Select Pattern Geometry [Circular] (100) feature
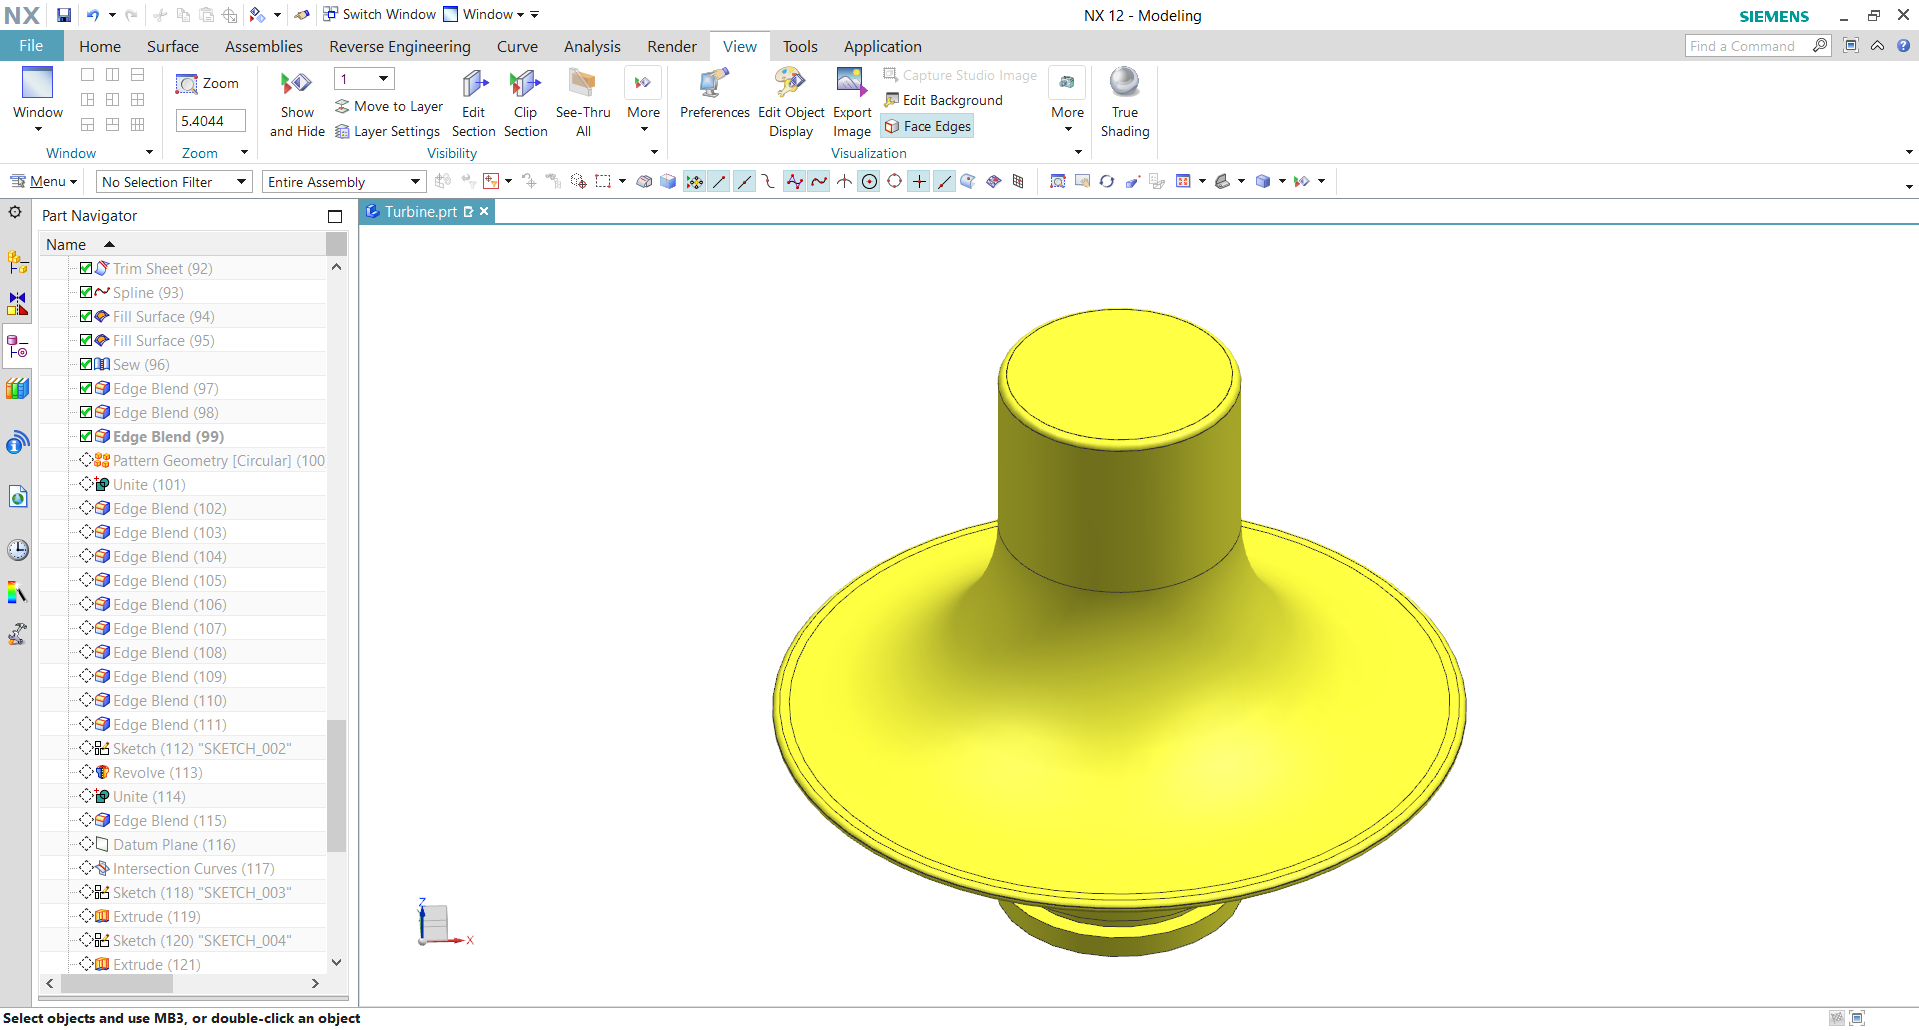 click(x=219, y=460)
